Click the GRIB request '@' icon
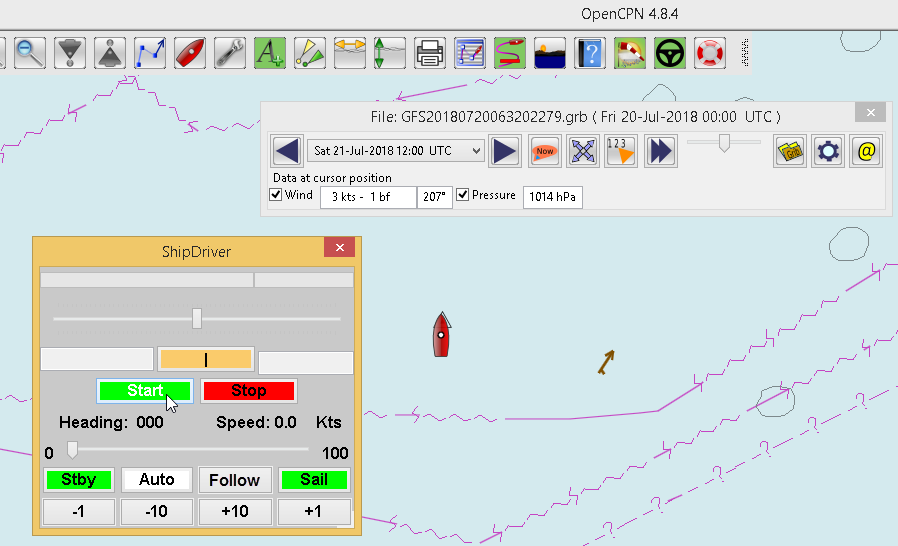Screen dimensions: 898x546 tap(866, 151)
